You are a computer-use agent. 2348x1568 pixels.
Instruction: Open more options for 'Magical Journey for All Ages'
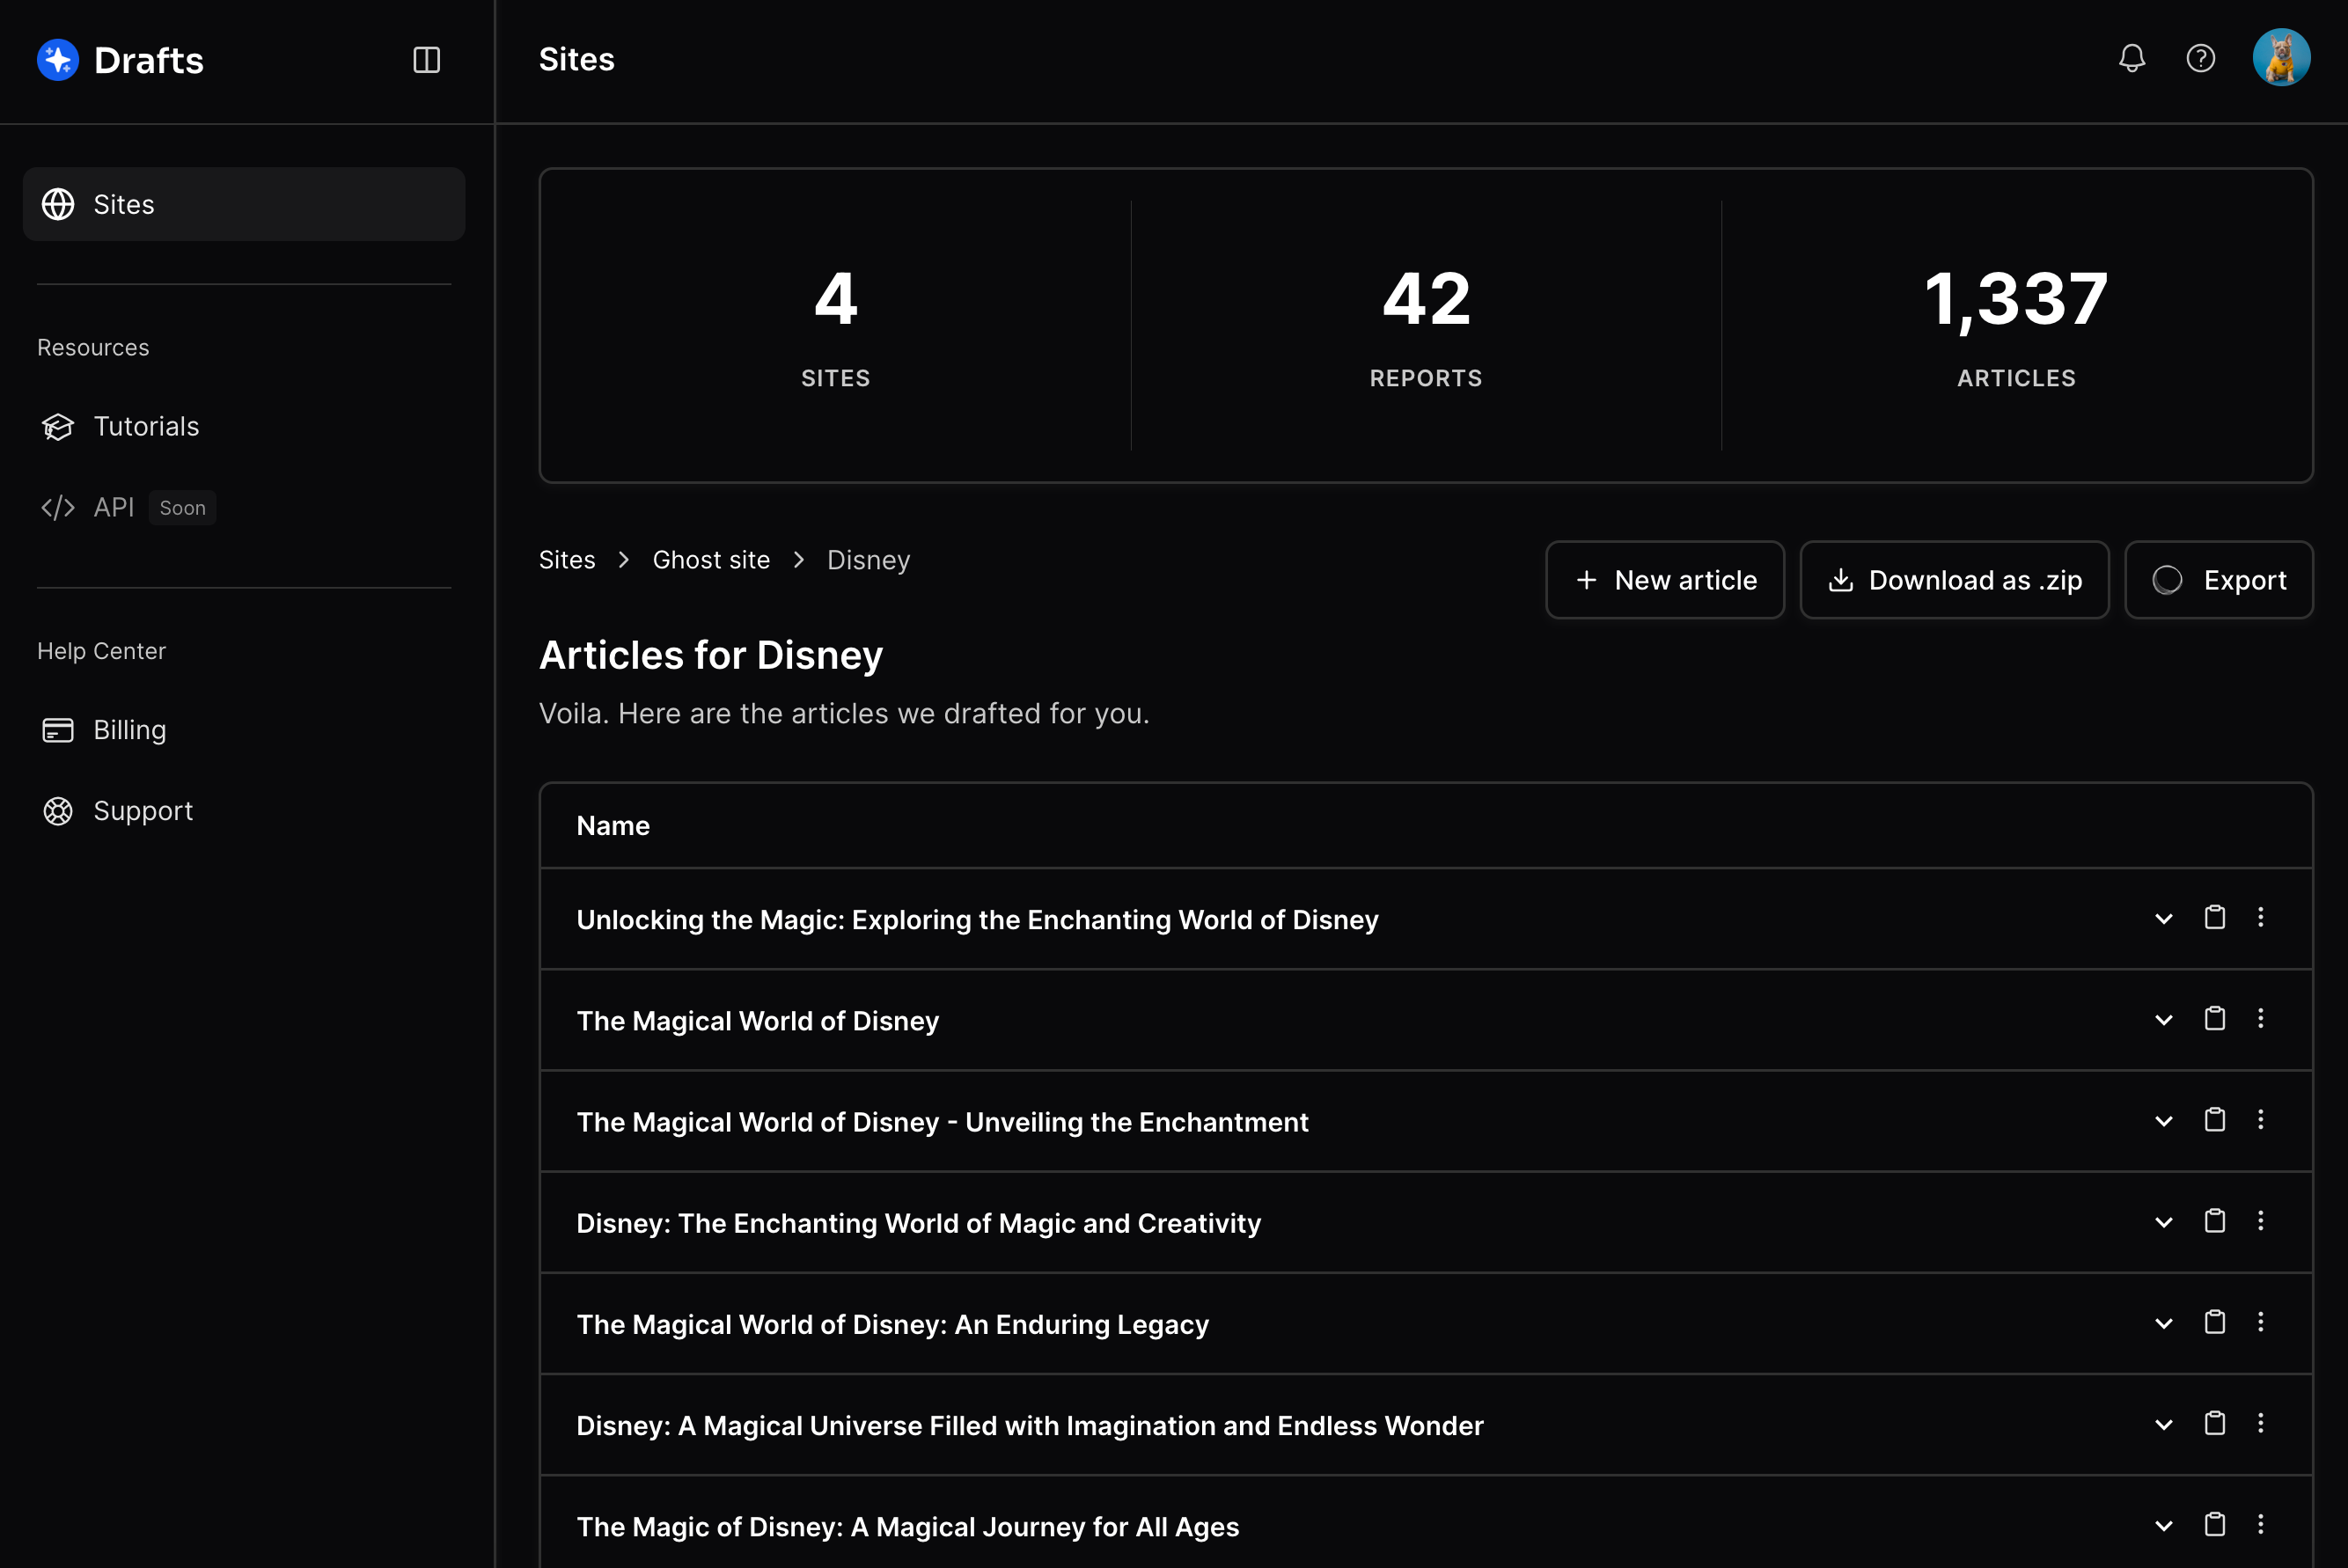click(2260, 1524)
